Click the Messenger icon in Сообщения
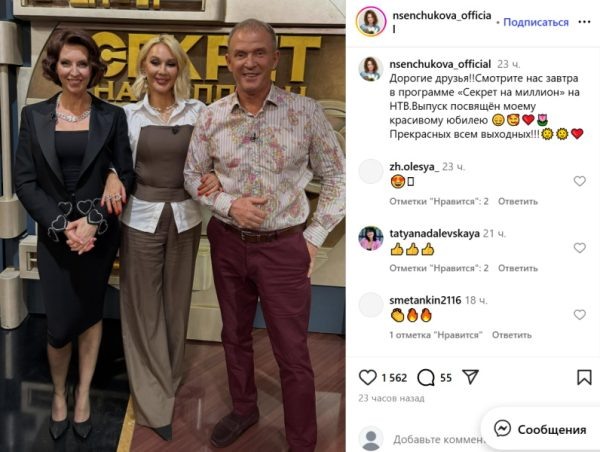Viewport: 600px width, 452px height. [x=502, y=429]
